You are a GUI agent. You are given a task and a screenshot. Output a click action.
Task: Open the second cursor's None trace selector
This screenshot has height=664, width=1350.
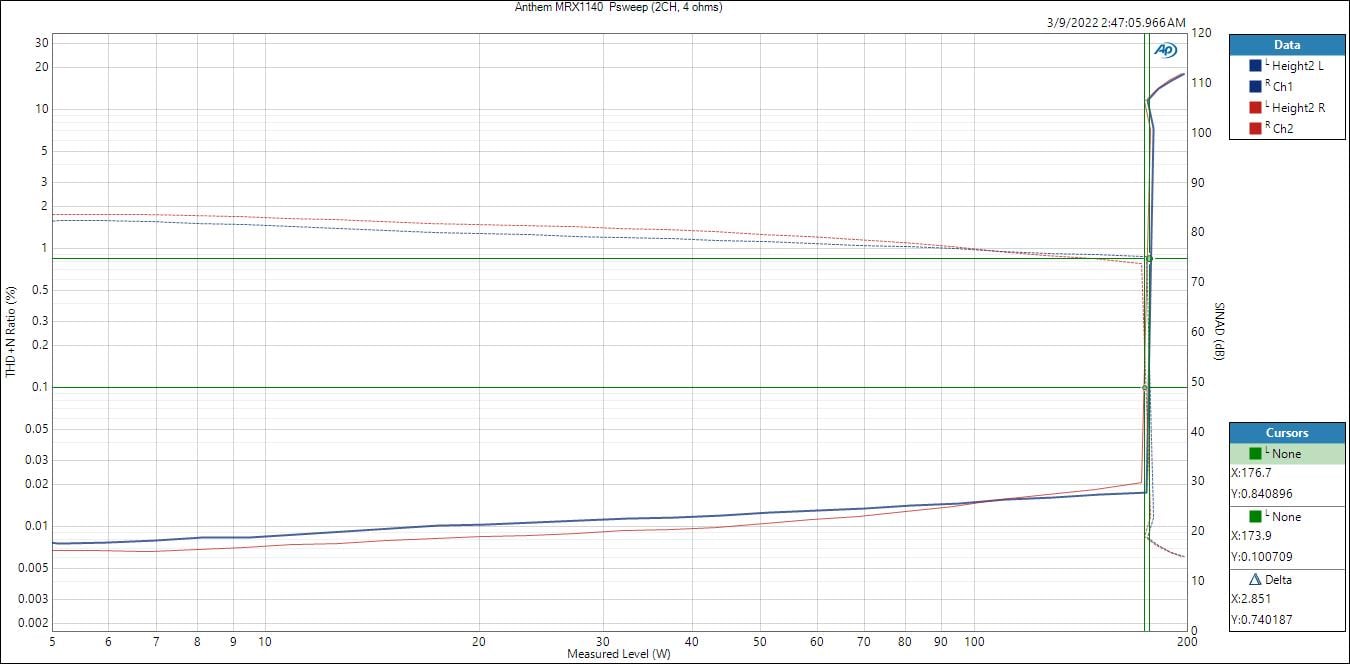[x=1287, y=517]
